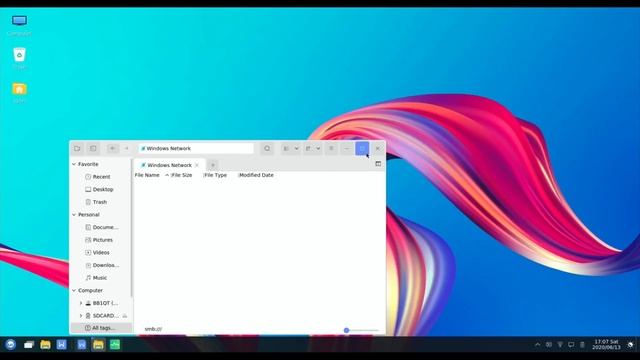Open Trash in the sidebar
Screen dimensions: 640x360
click(101, 202)
